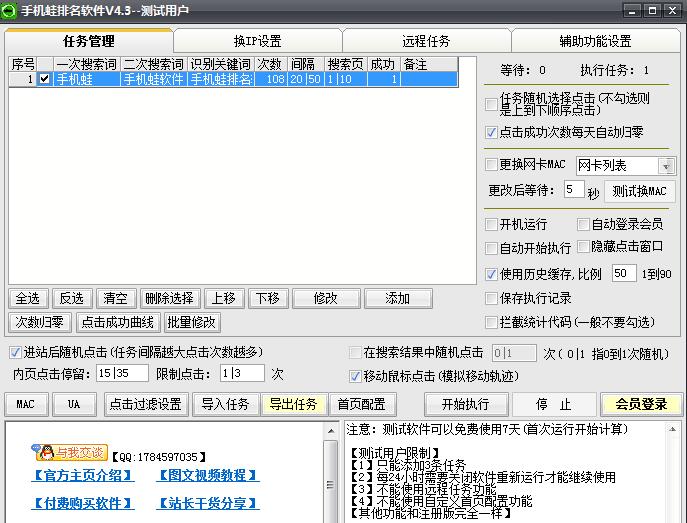Toggle the checkbox in task row 1
The width and height of the screenshot is (687, 523).
(x=44, y=79)
